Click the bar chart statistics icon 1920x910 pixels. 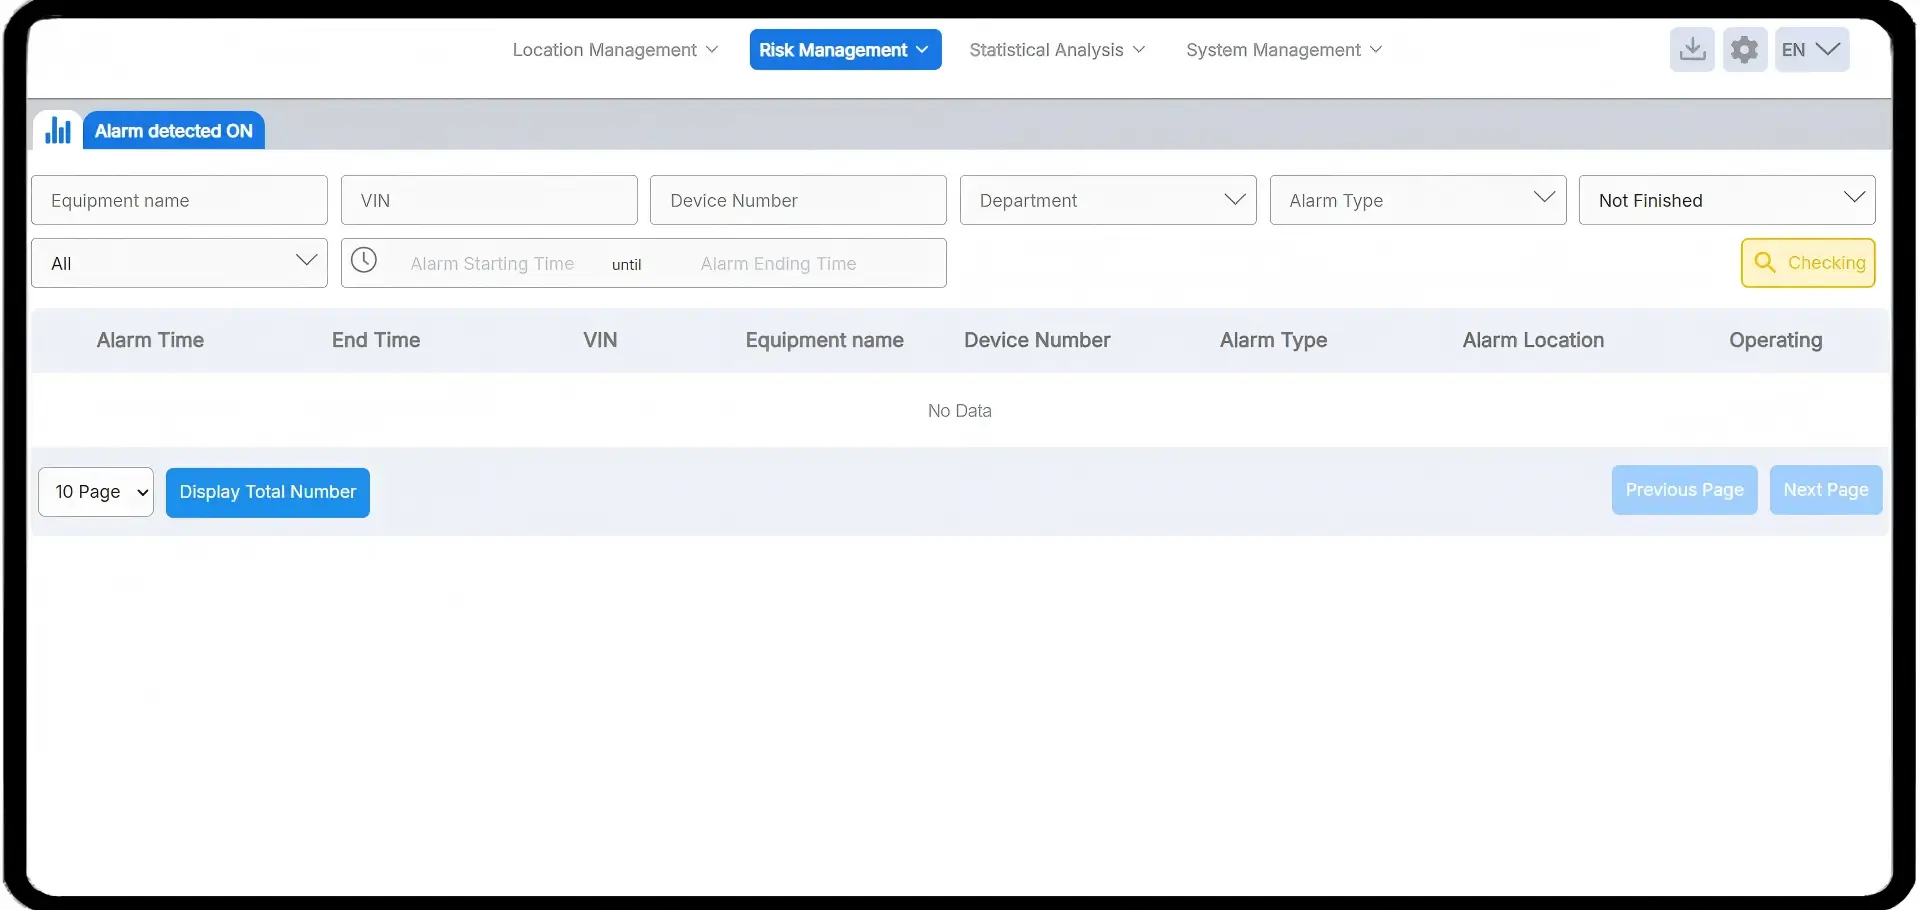(x=58, y=131)
